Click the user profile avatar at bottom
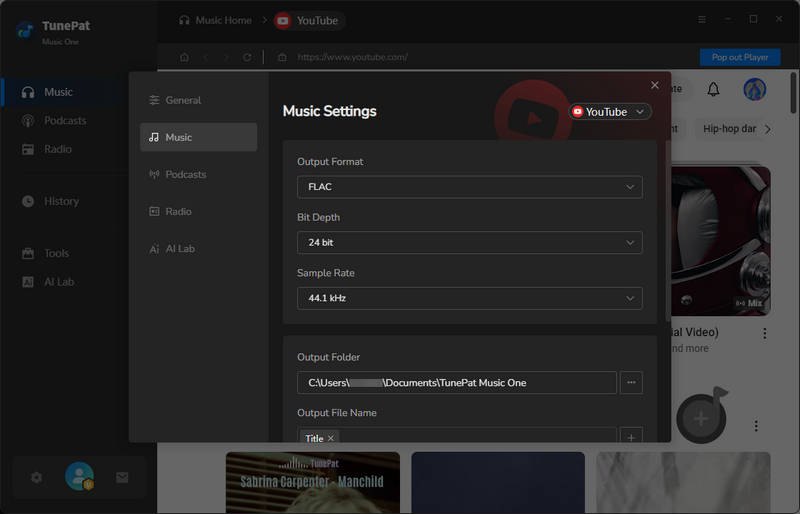 click(x=79, y=477)
